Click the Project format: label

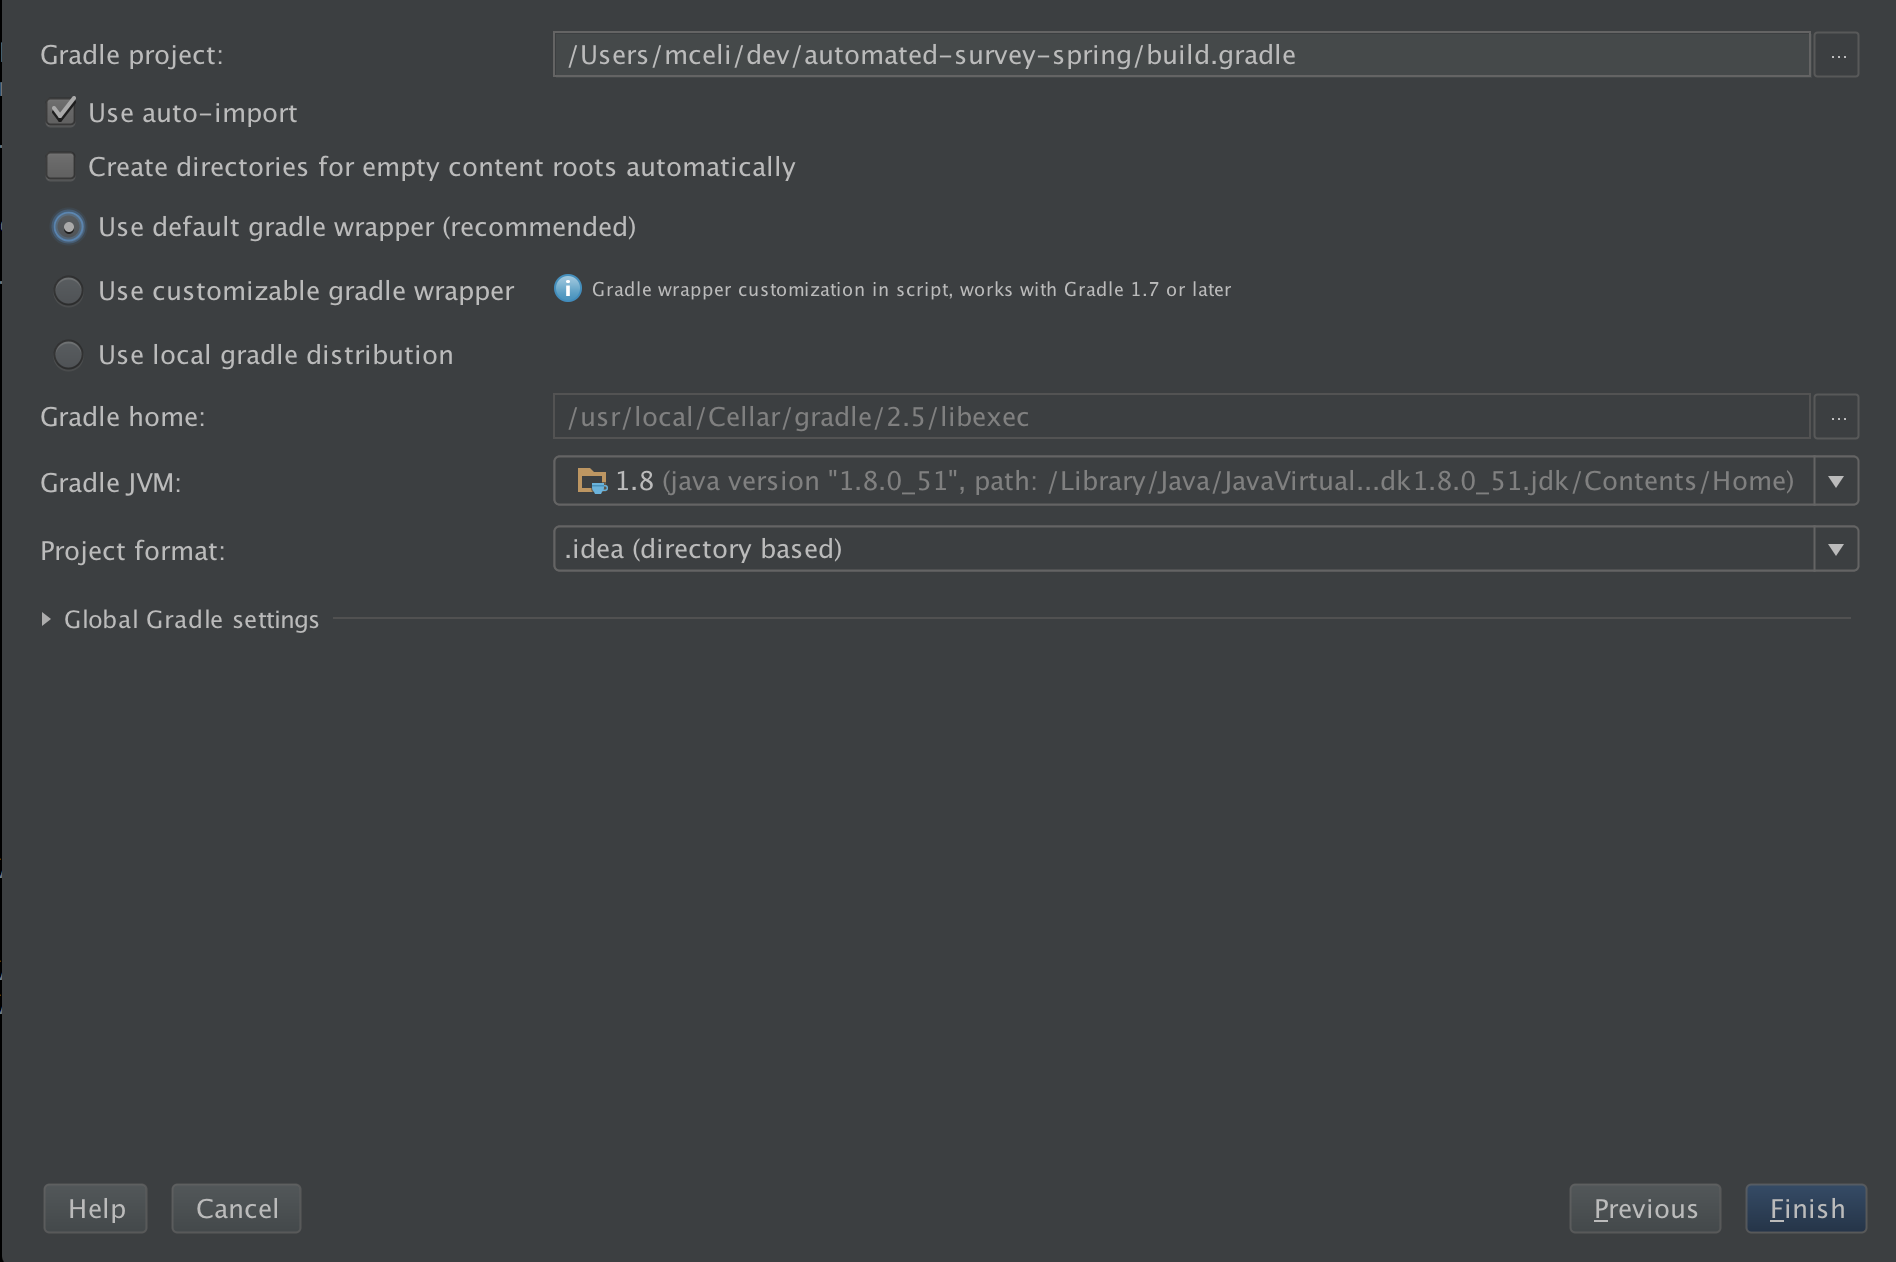[133, 551]
